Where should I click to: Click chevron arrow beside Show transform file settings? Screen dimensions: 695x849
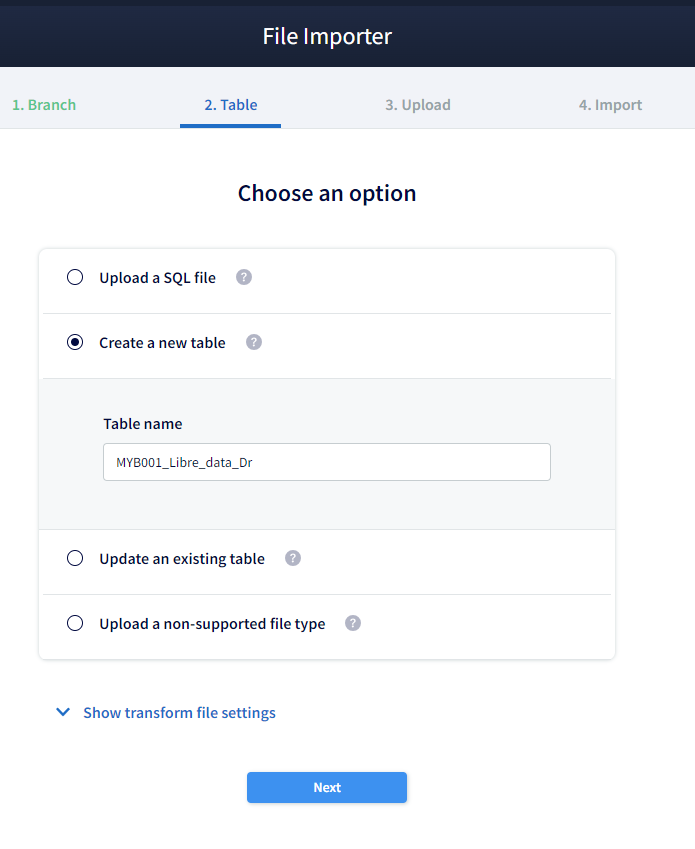(63, 713)
